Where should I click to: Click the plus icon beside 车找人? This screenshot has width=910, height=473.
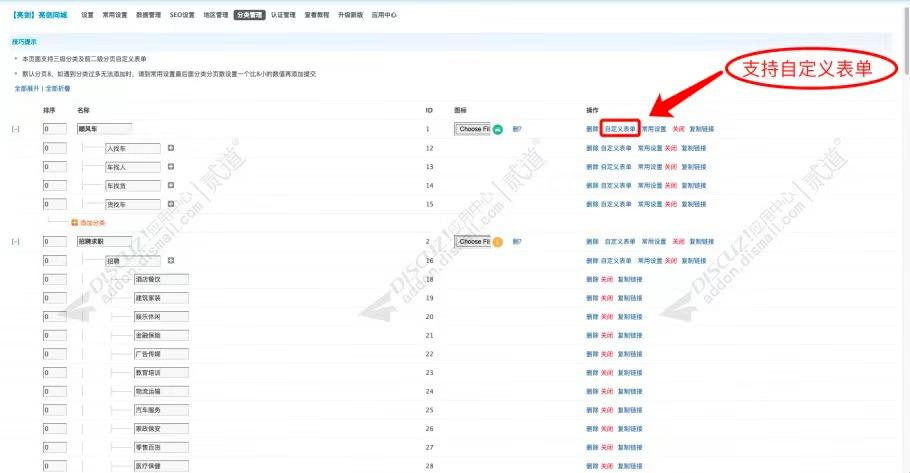tap(171, 167)
